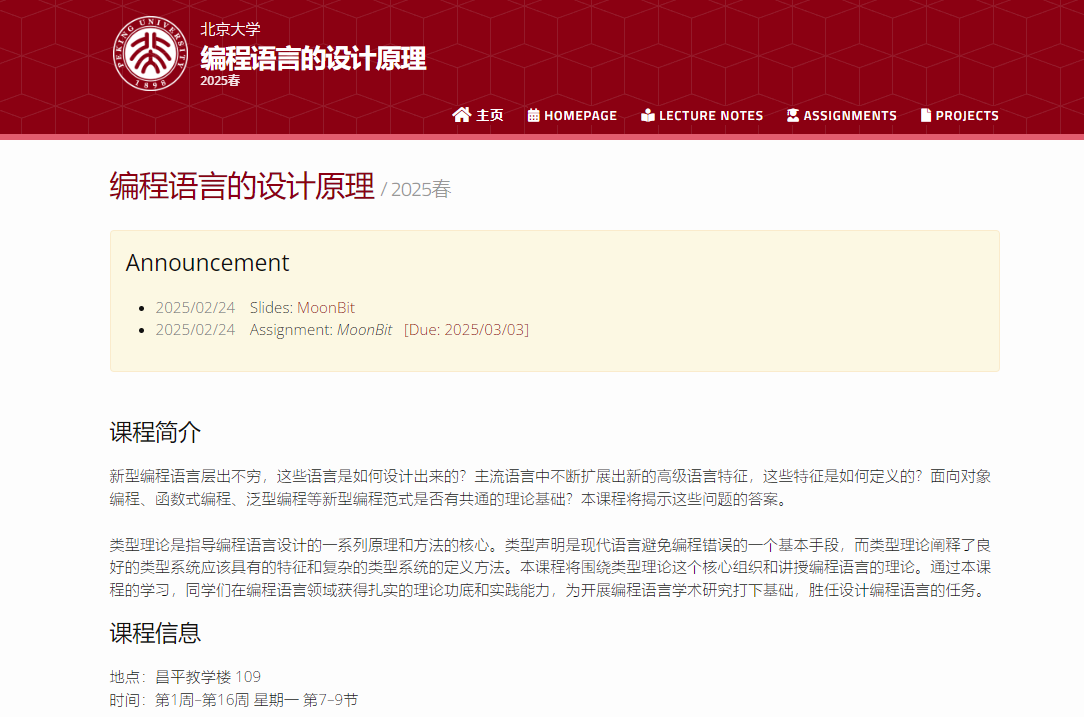Image resolution: width=1084 pixels, height=717 pixels.
Task: Click the 课程信息 section heading
Action: pyautogui.click(x=155, y=632)
